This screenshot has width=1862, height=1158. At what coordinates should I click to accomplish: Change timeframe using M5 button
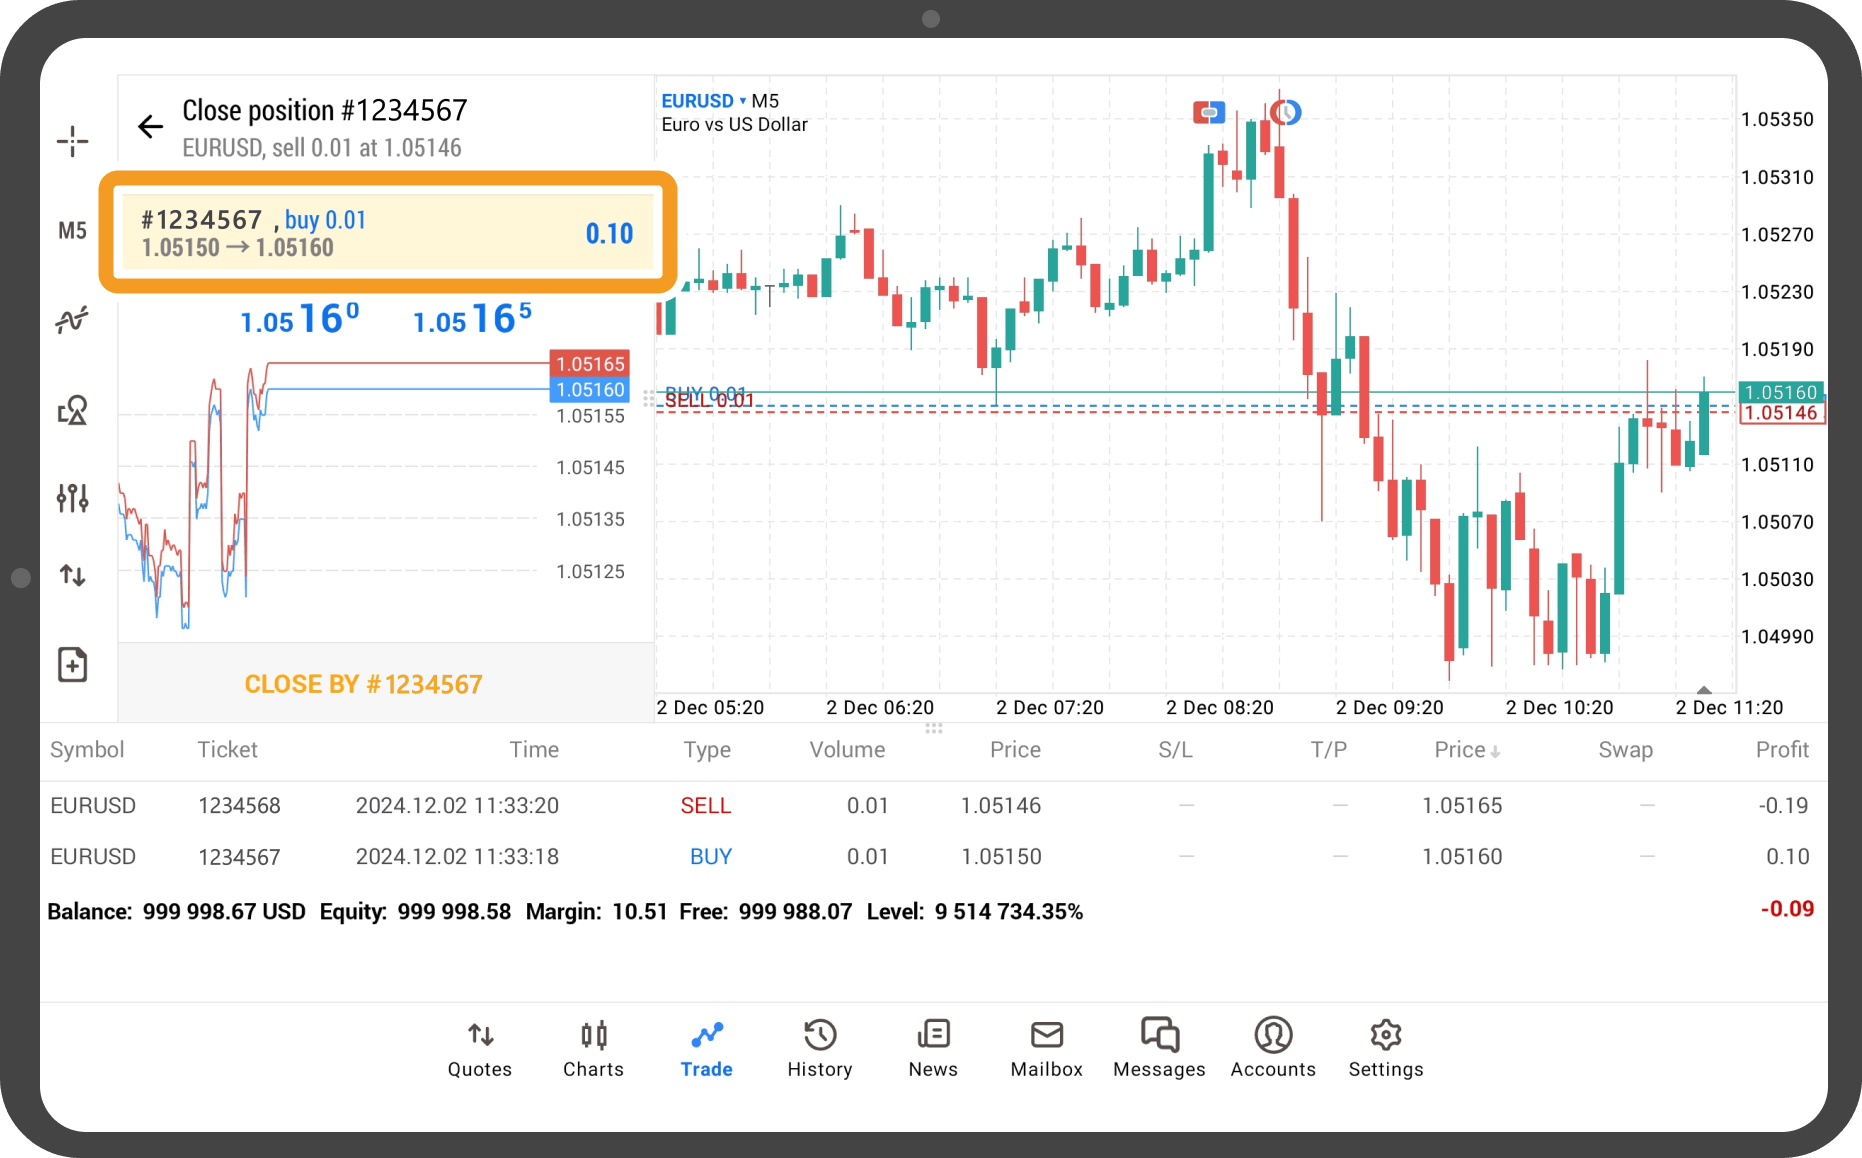[x=72, y=231]
